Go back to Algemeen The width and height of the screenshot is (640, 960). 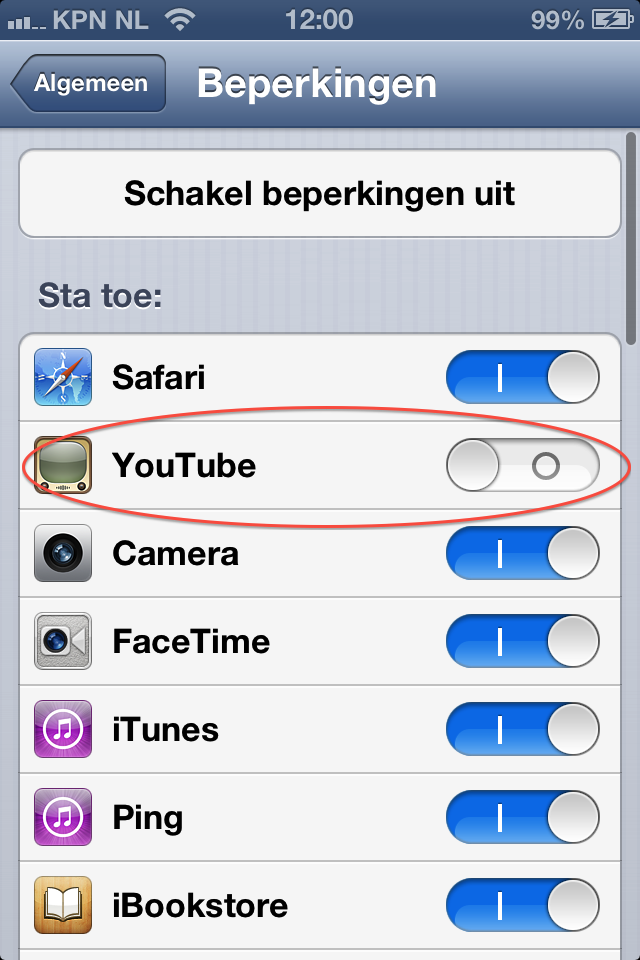tap(89, 83)
